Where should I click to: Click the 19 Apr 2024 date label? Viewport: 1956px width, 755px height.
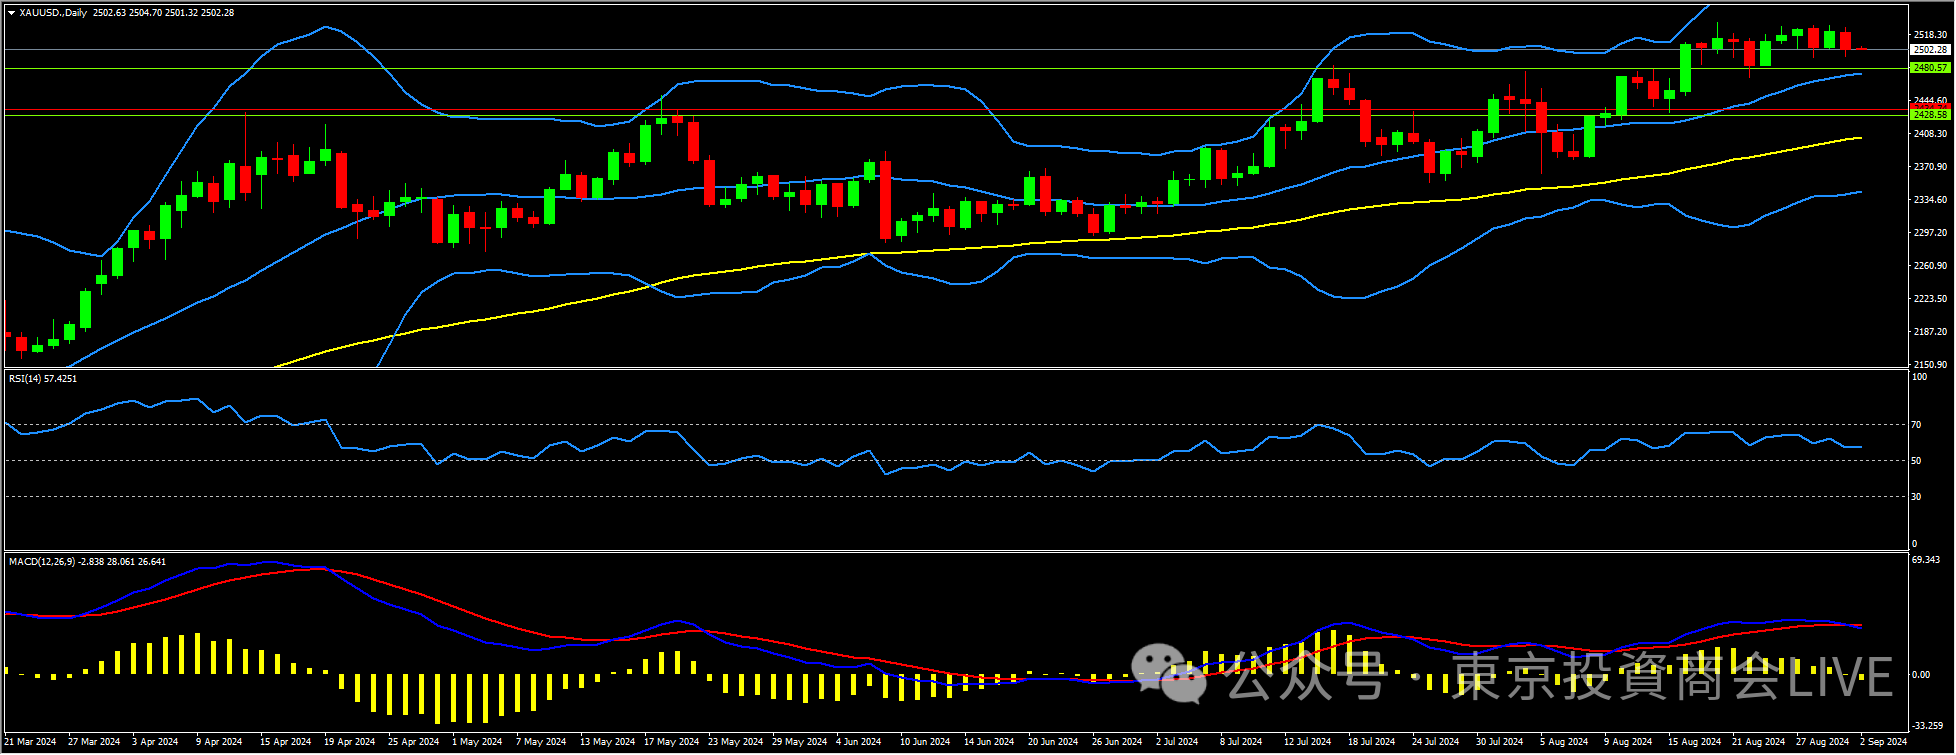pos(350,742)
